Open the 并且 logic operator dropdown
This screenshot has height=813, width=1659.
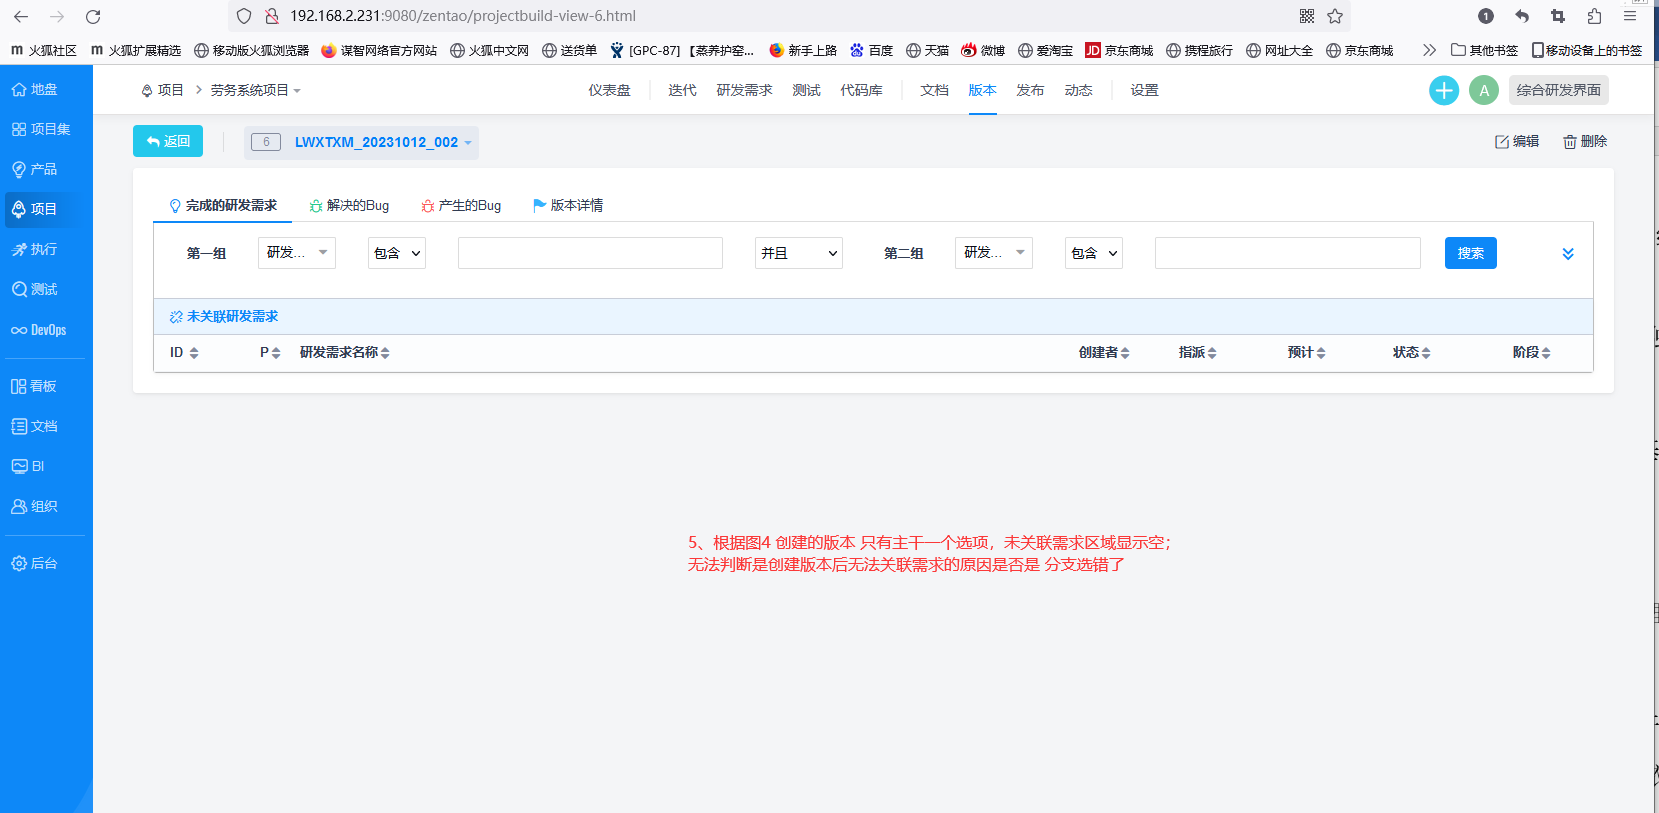[x=798, y=253]
